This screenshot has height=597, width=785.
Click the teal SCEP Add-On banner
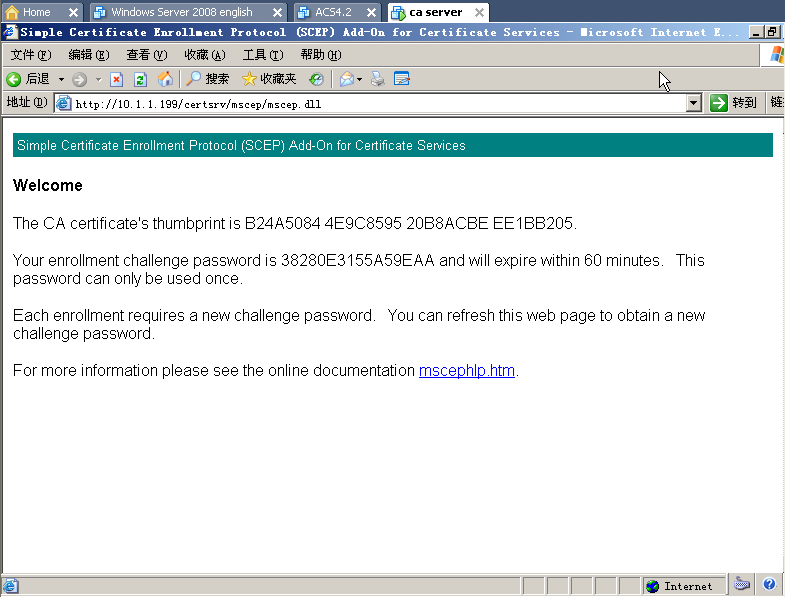tap(392, 145)
